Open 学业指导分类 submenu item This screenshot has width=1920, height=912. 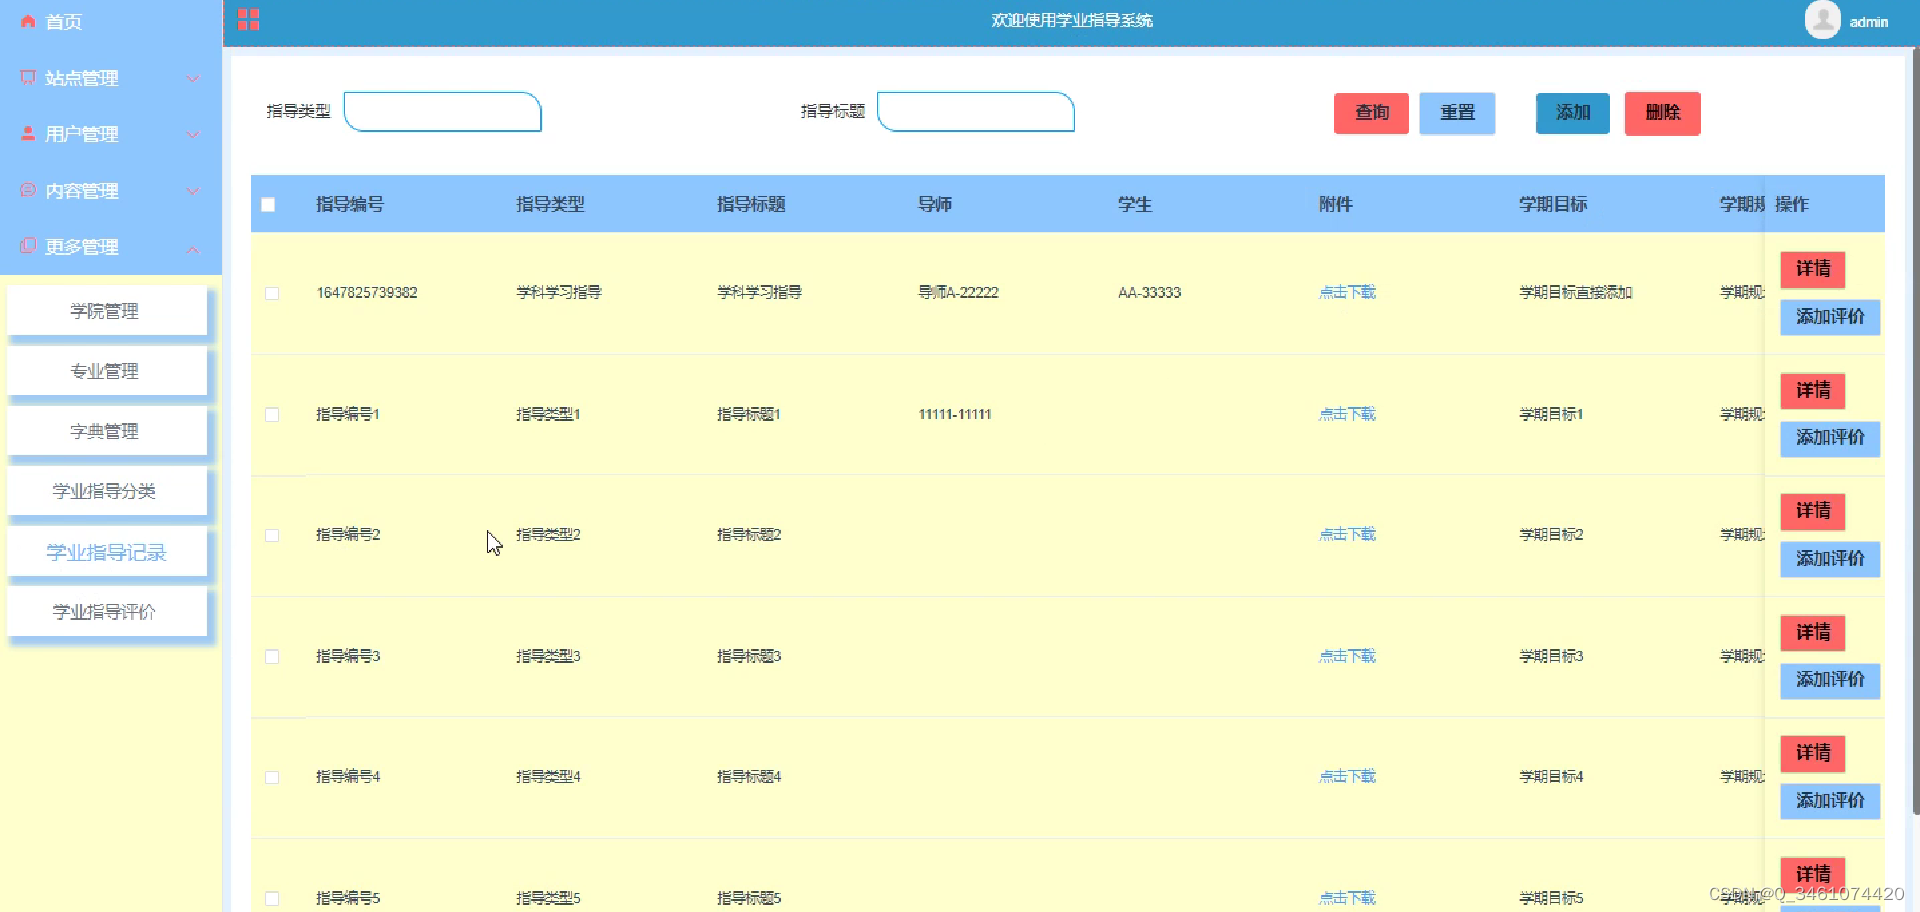107,491
